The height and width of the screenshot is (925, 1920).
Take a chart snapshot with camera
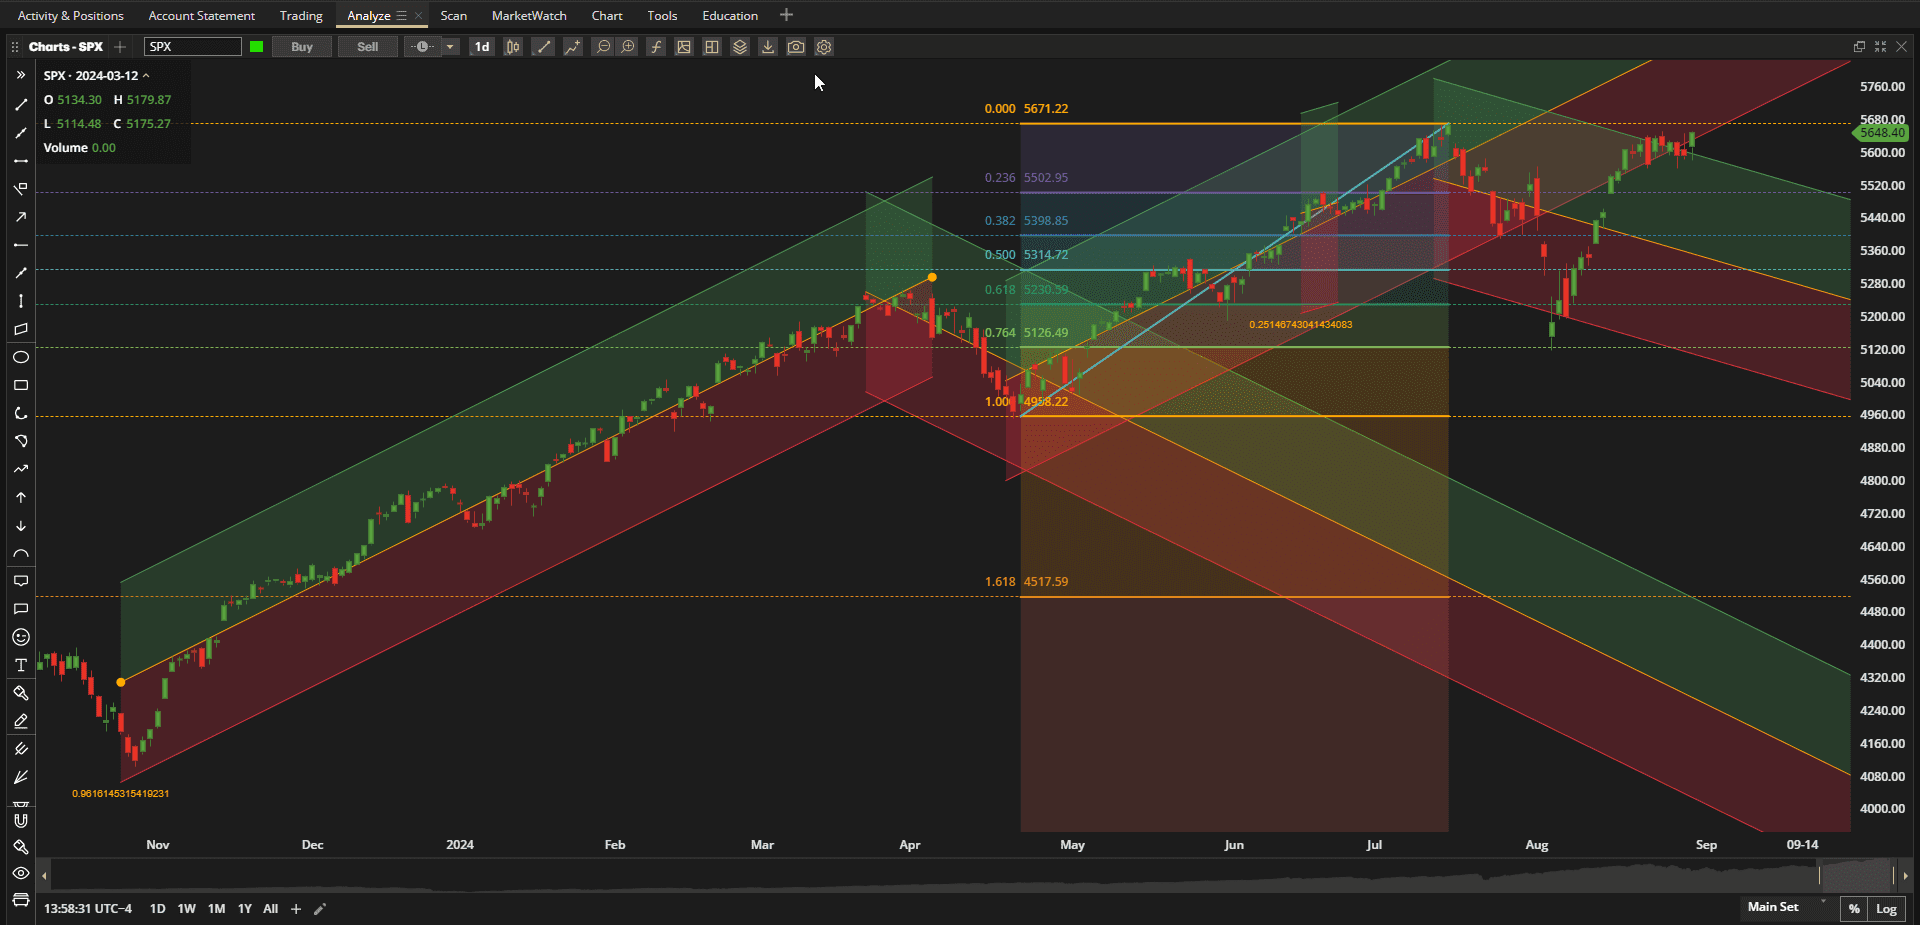796,47
